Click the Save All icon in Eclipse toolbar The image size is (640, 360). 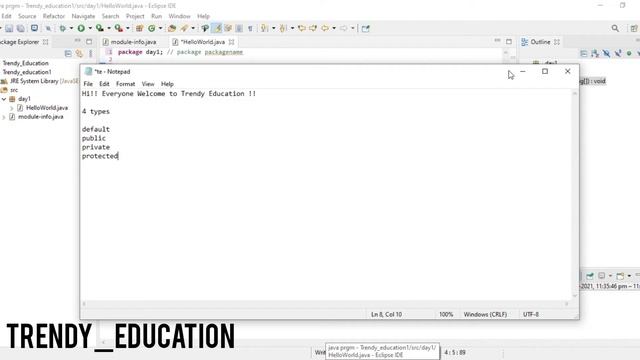(x=20, y=28)
